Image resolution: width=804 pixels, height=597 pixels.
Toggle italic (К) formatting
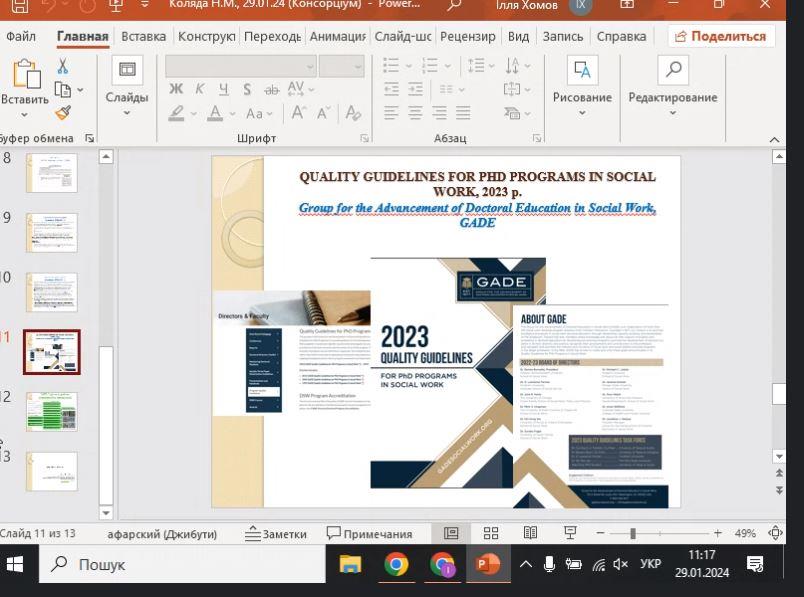coord(199,89)
